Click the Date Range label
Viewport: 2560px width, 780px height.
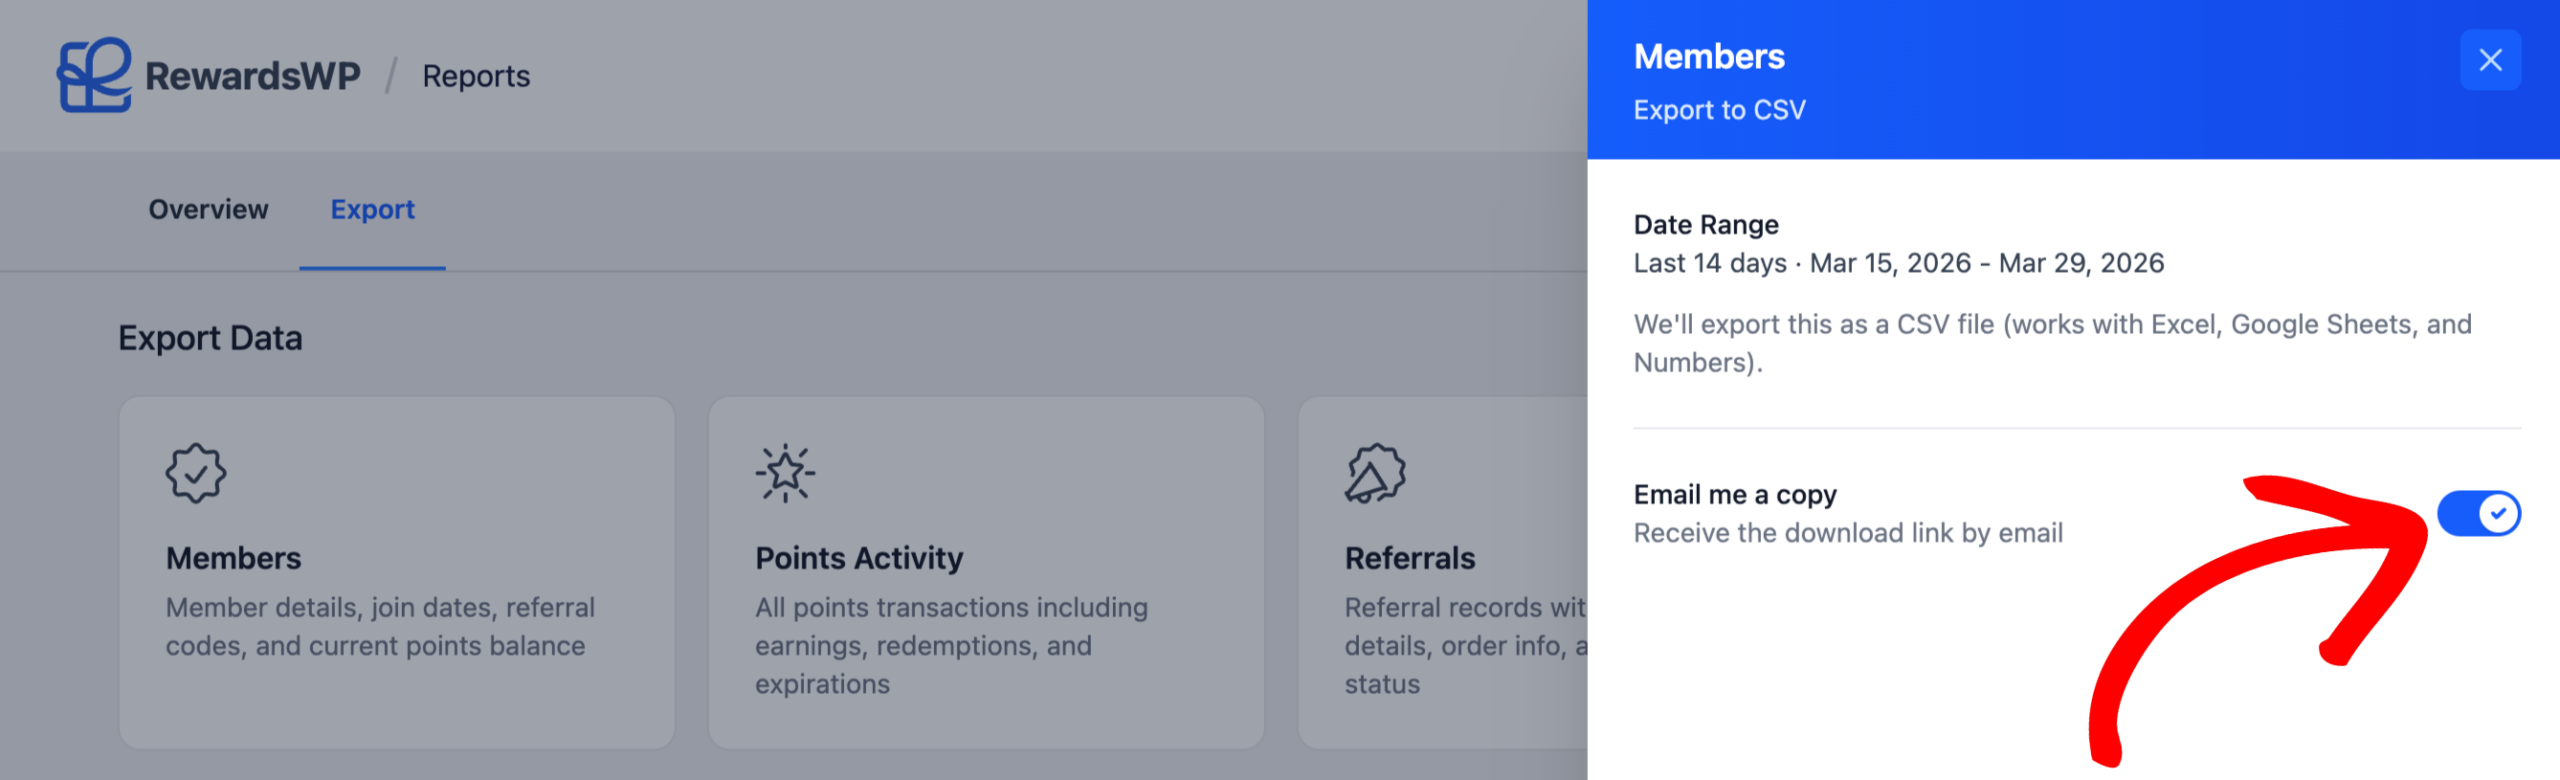click(x=1706, y=225)
